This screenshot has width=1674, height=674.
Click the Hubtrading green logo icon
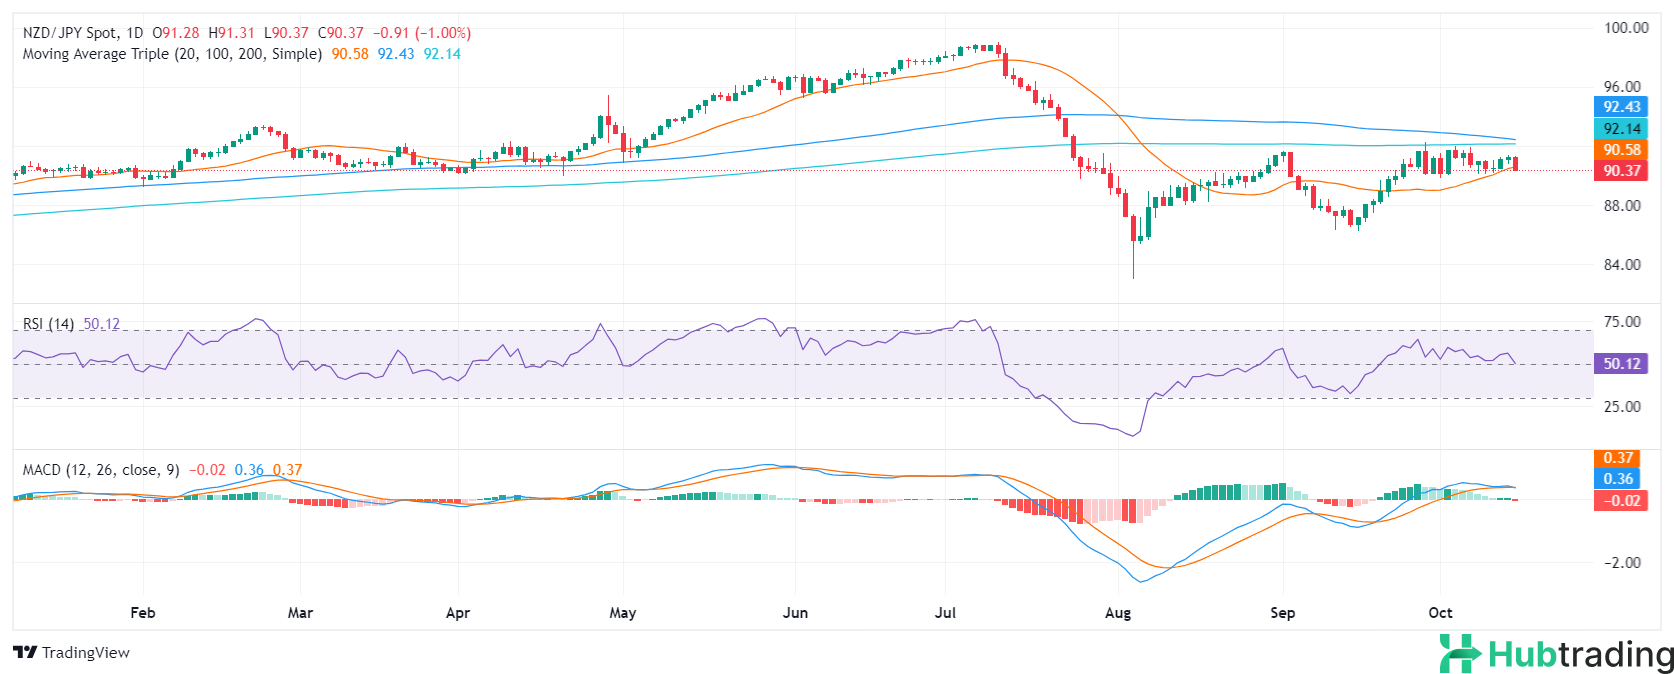[1460, 654]
